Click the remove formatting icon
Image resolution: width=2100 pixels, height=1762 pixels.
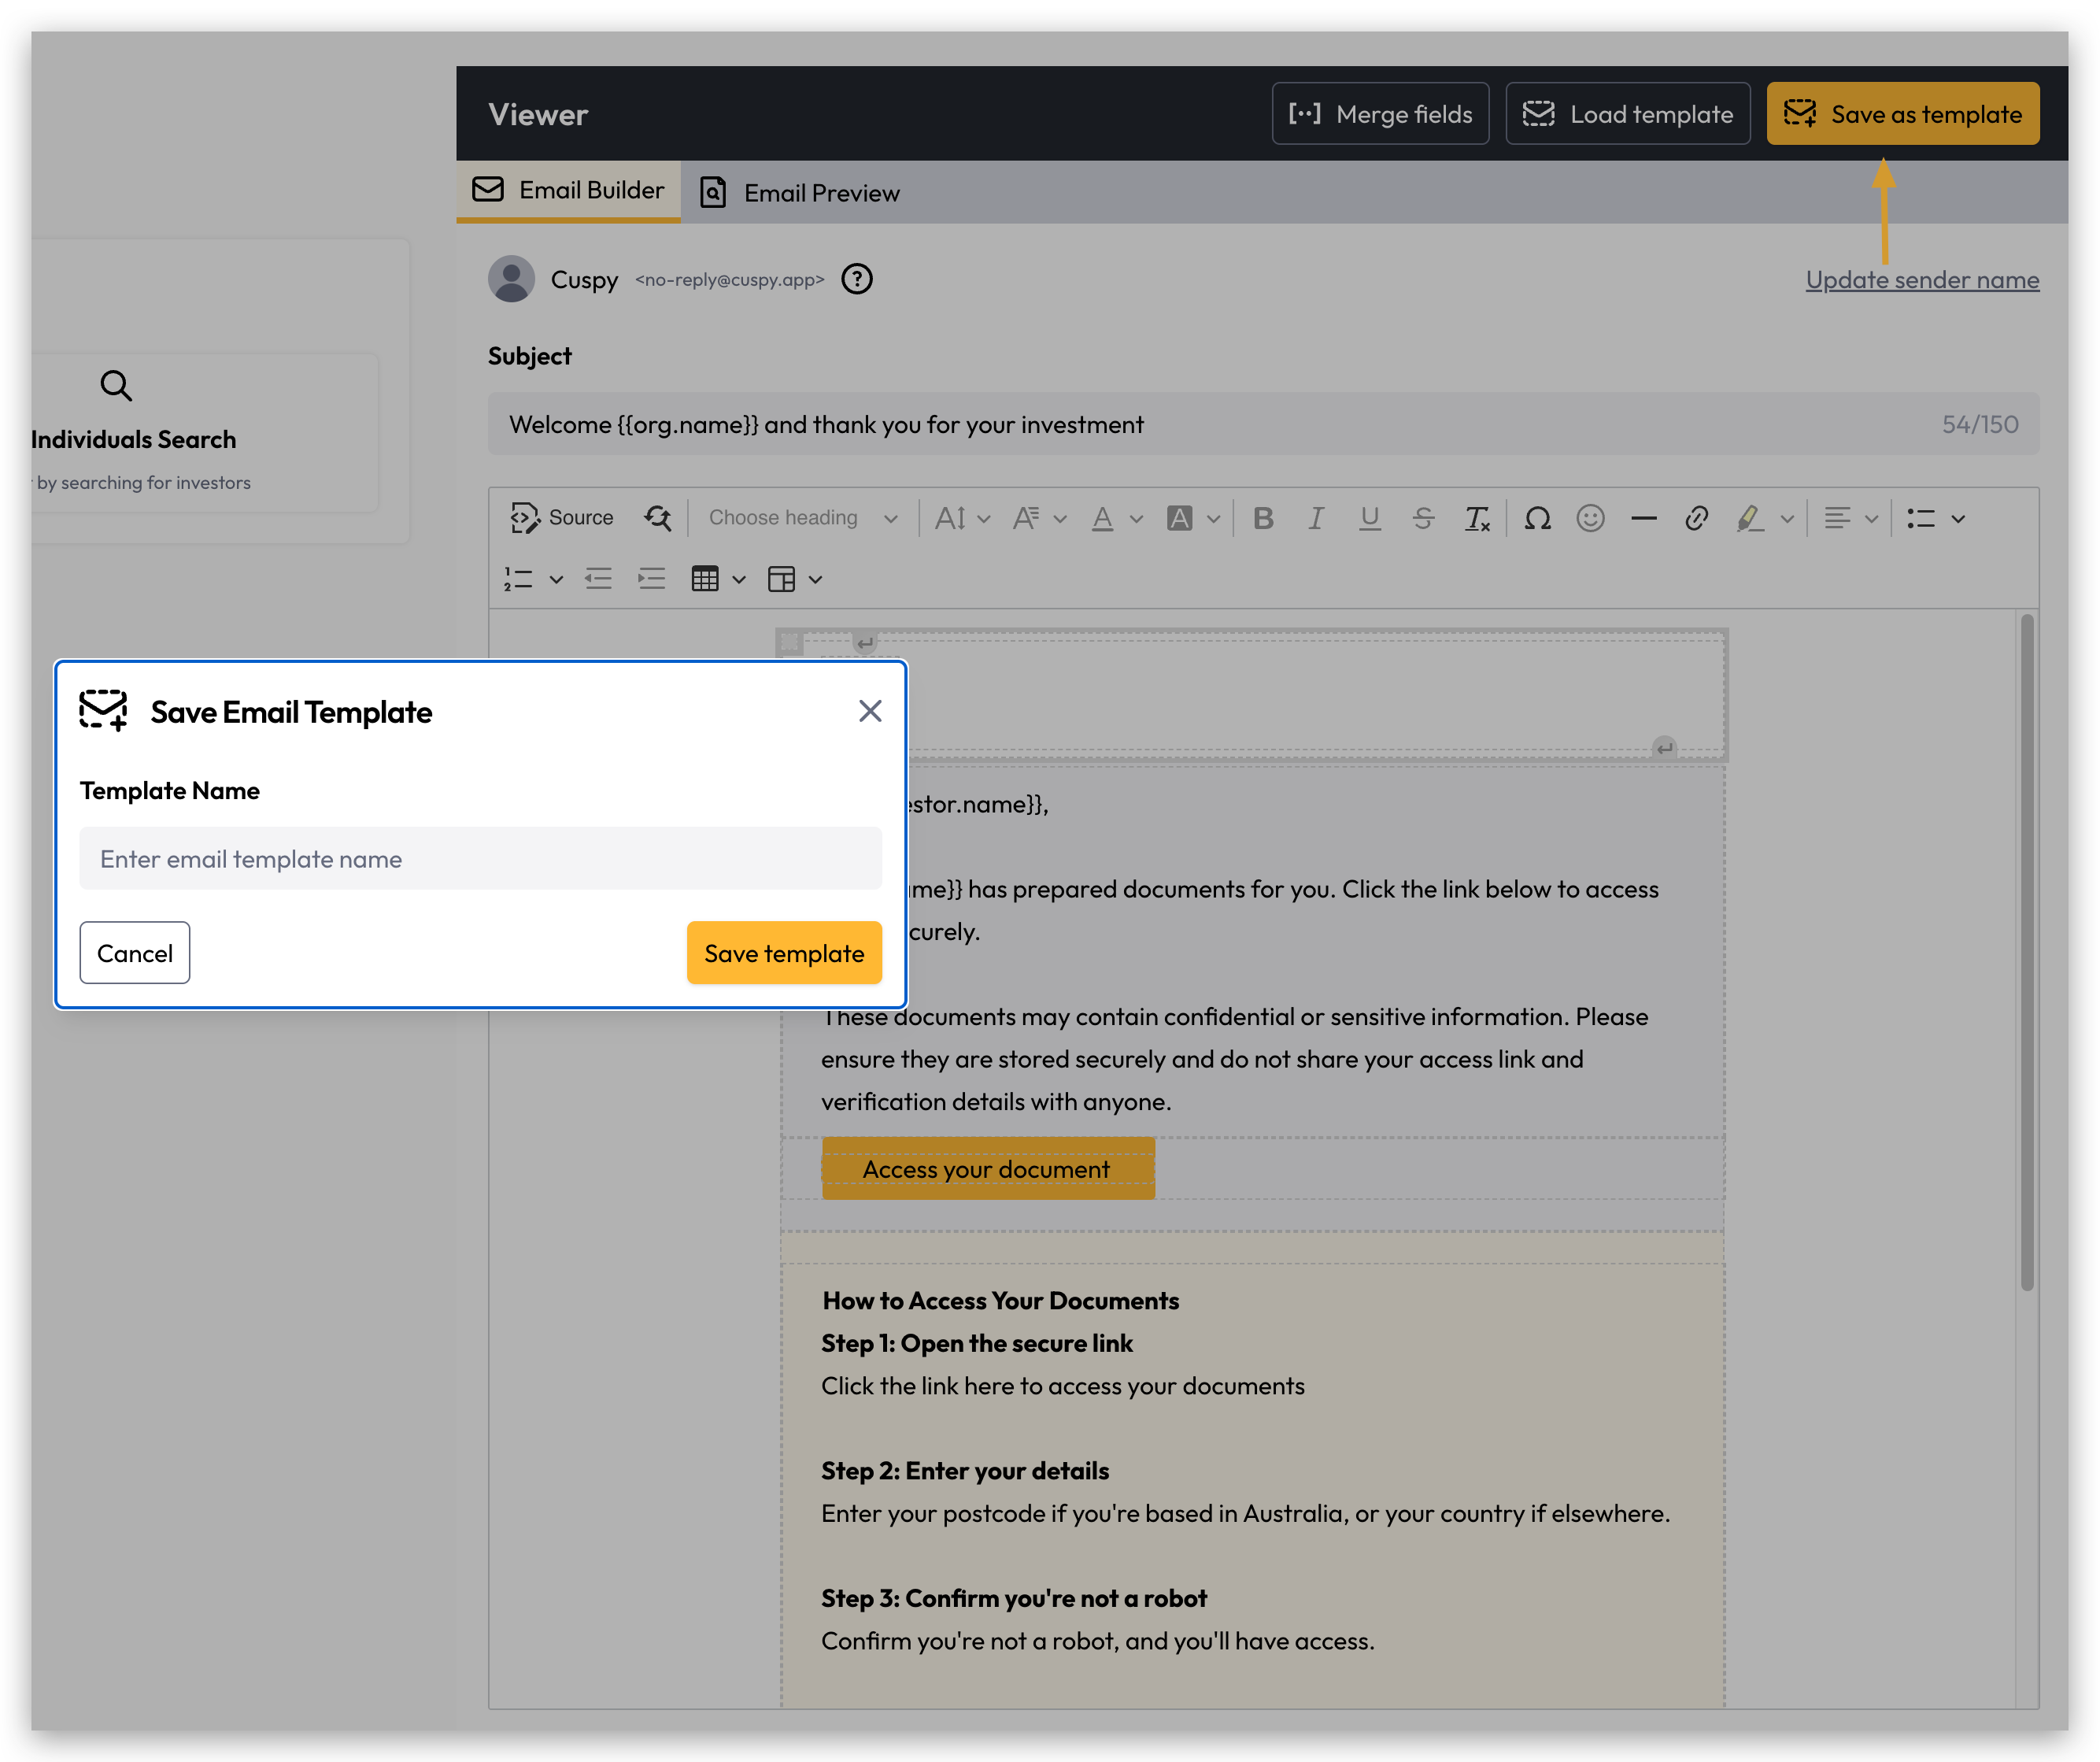[1477, 518]
